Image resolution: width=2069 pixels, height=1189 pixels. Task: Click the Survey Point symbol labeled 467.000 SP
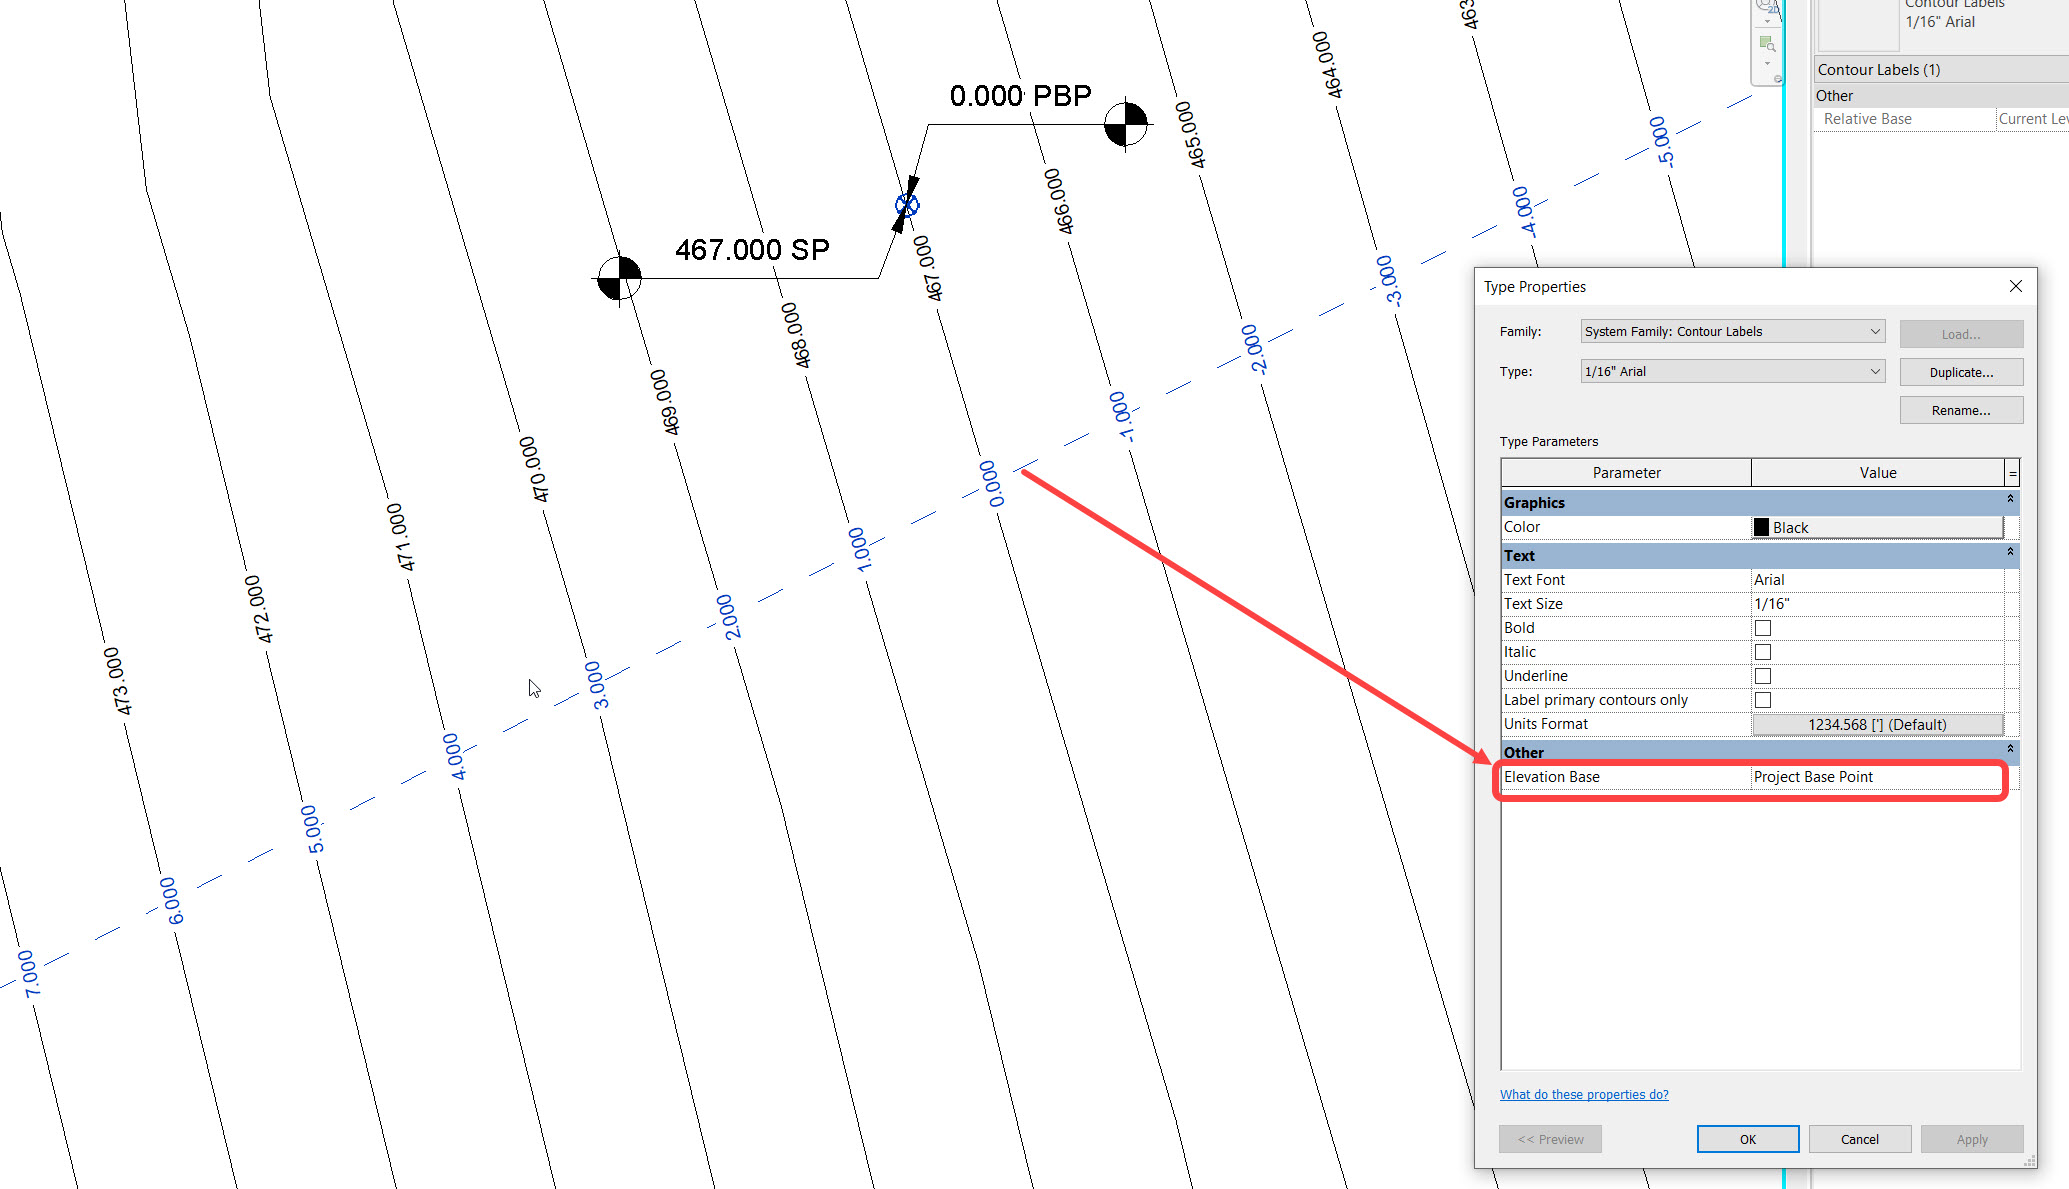(620, 279)
